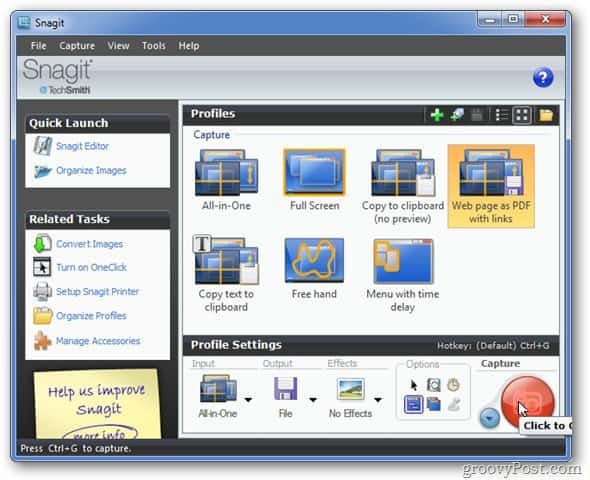Click the File output floppy disk icon
590x480 pixels.
point(286,389)
